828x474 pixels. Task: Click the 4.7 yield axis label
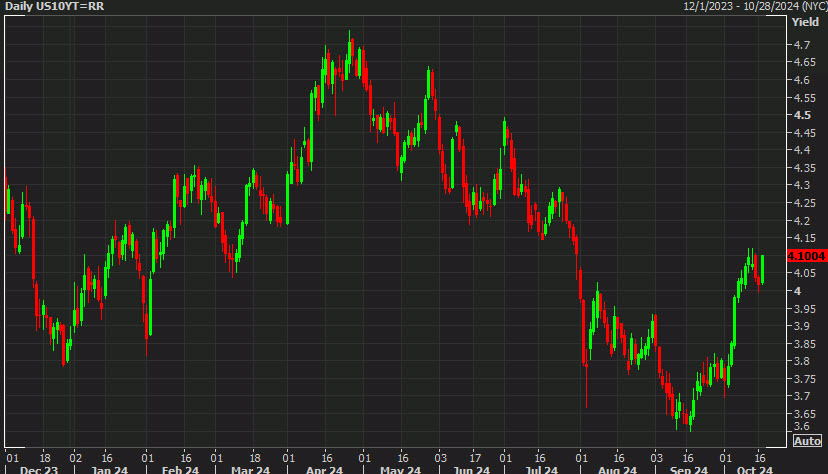coord(802,45)
